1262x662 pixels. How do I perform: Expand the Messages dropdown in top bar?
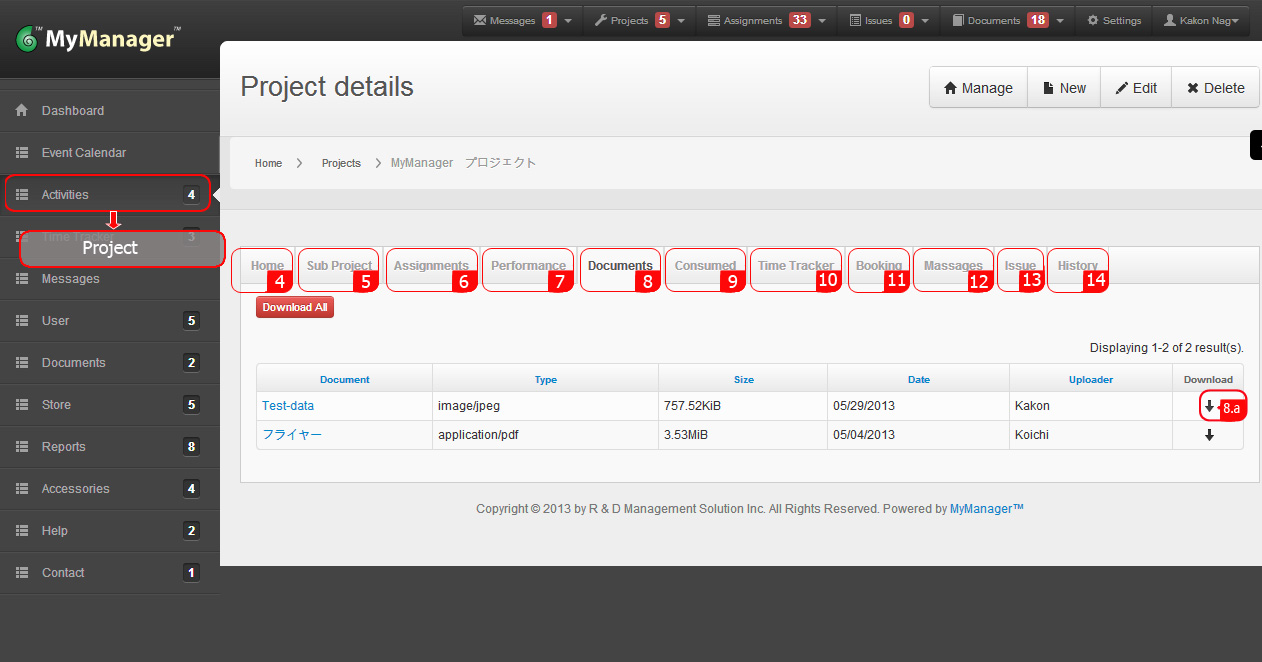pos(568,20)
